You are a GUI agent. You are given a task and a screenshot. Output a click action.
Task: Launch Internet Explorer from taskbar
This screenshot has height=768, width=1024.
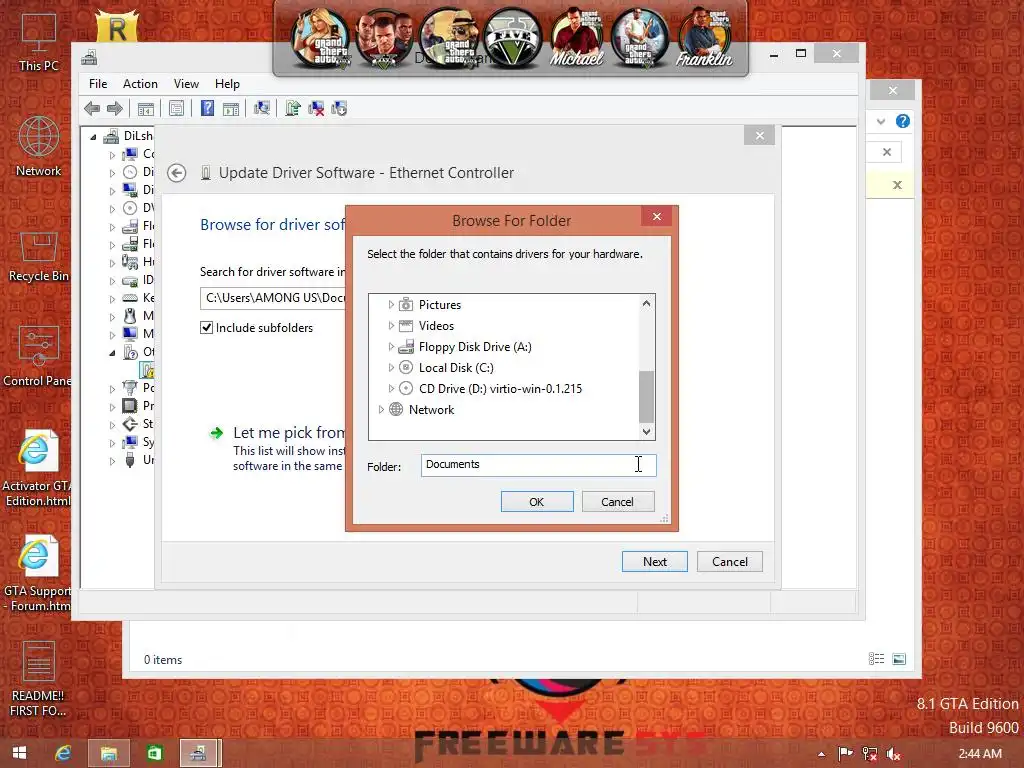pyautogui.click(x=63, y=753)
